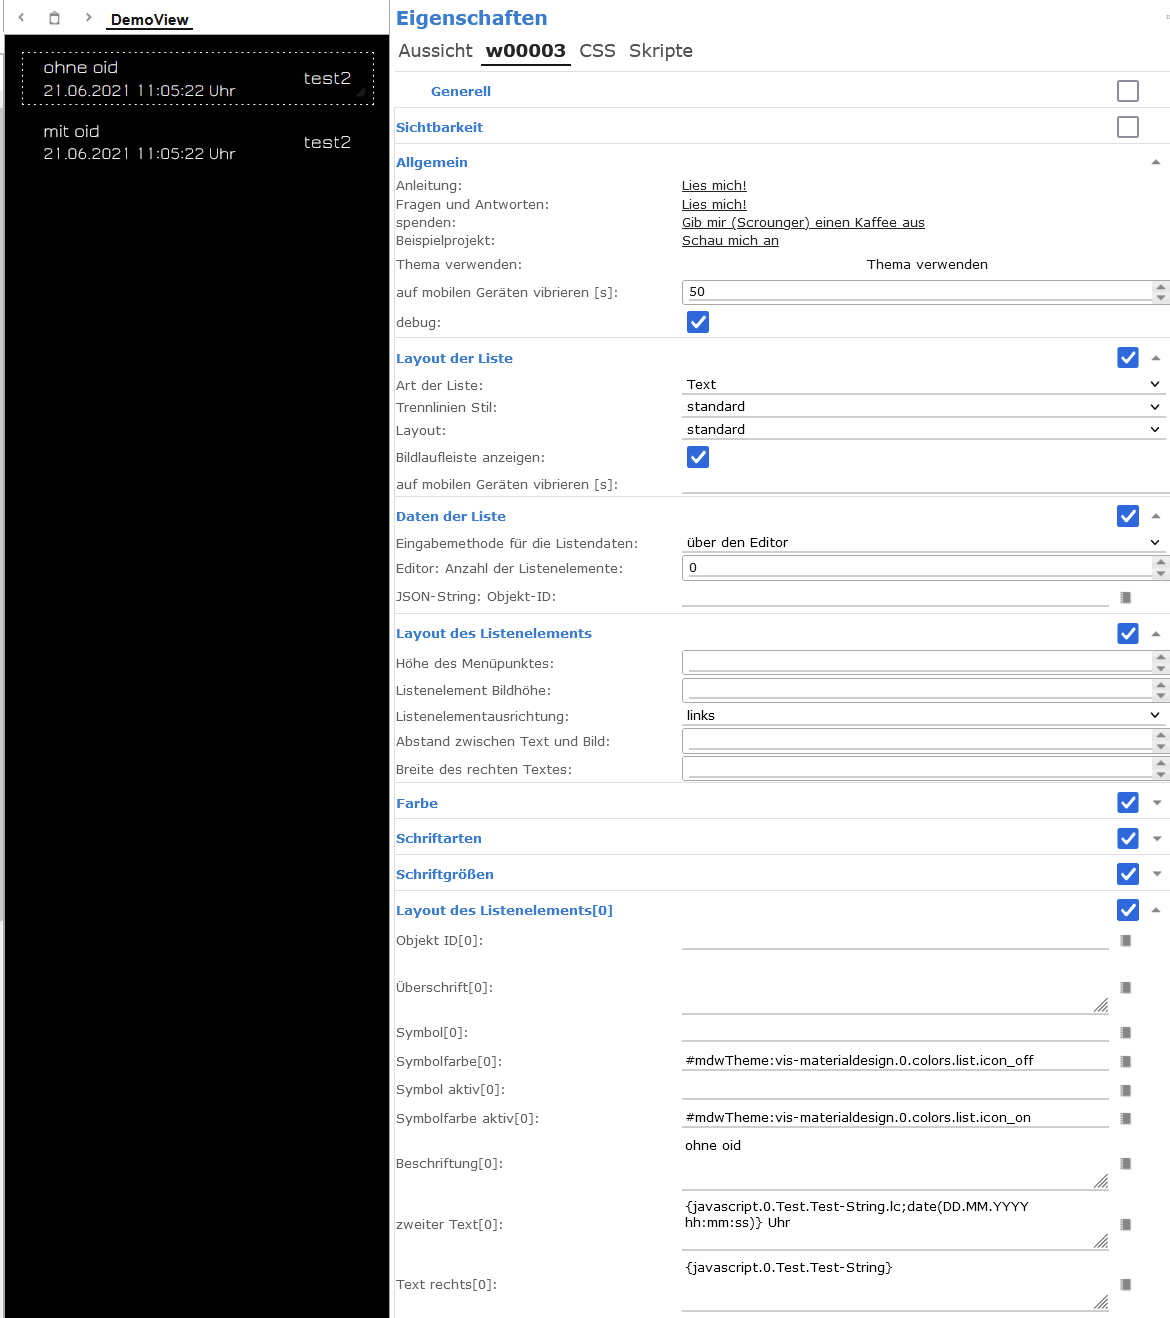Go back with the left arrow icon
The image size is (1170, 1318).
pos(21,17)
